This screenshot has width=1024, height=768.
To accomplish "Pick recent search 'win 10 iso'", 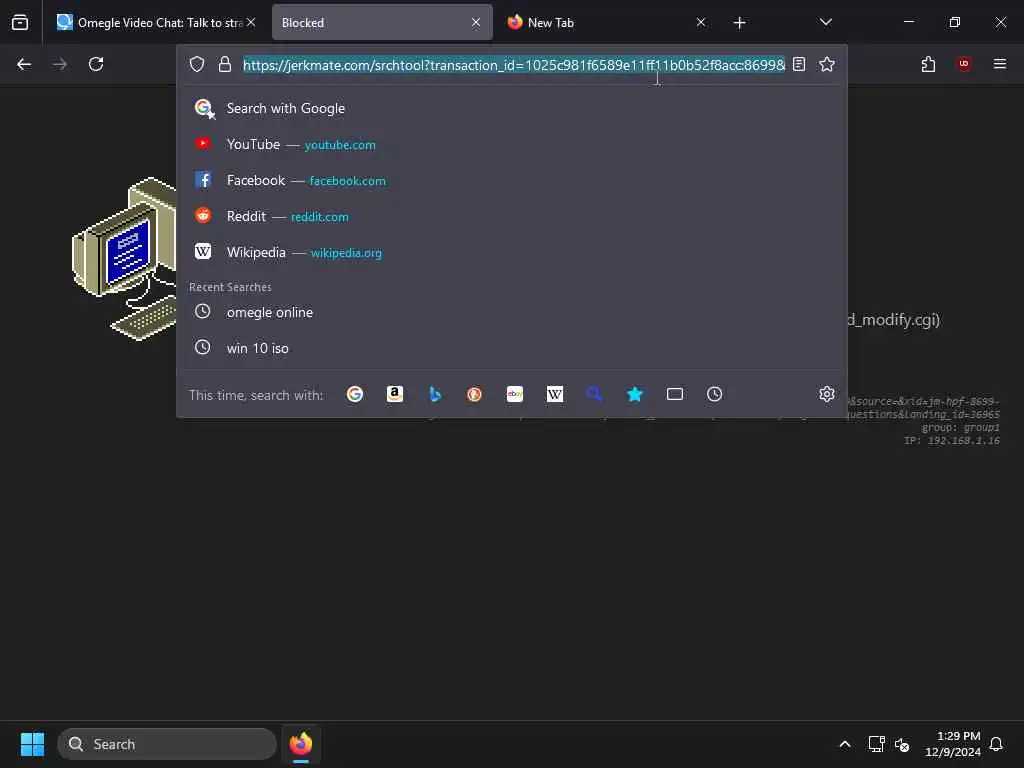I will [512, 348].
